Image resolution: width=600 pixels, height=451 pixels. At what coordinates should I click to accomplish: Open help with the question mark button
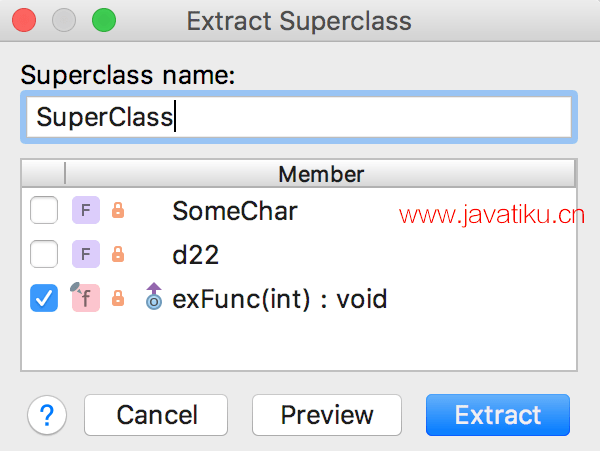[x=47, y=415]
